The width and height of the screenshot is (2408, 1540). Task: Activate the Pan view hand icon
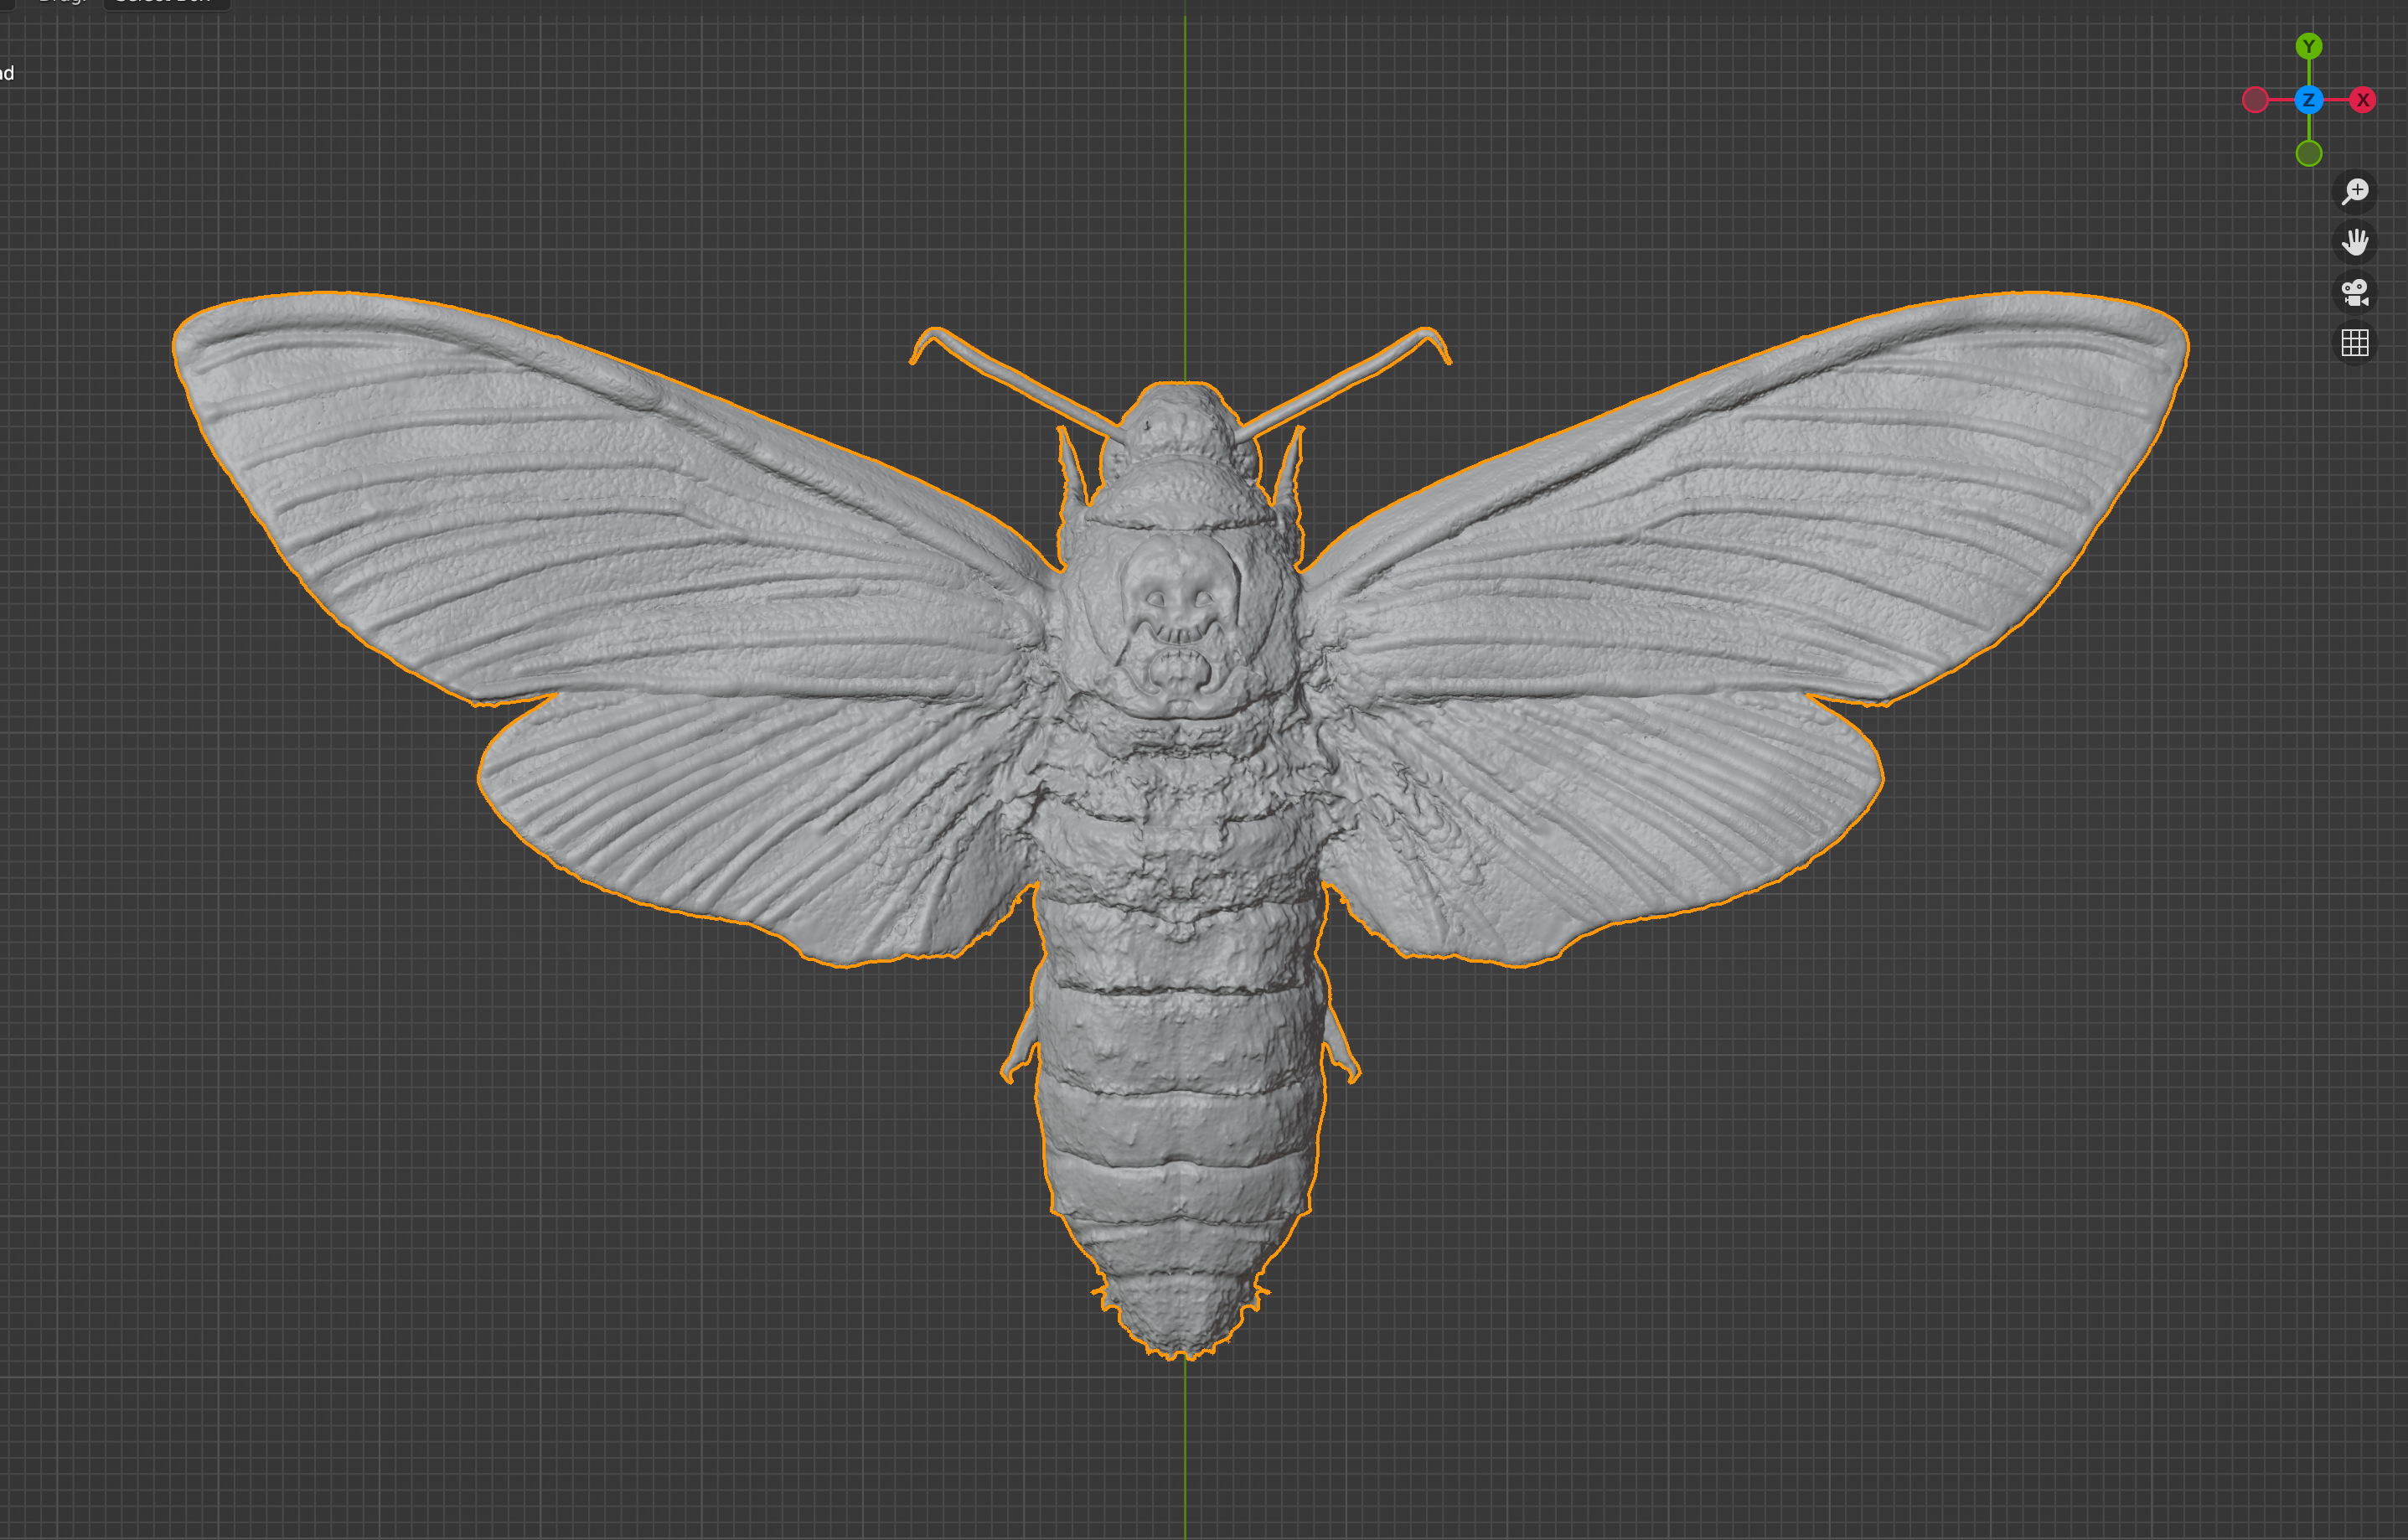pos(2356,241)
